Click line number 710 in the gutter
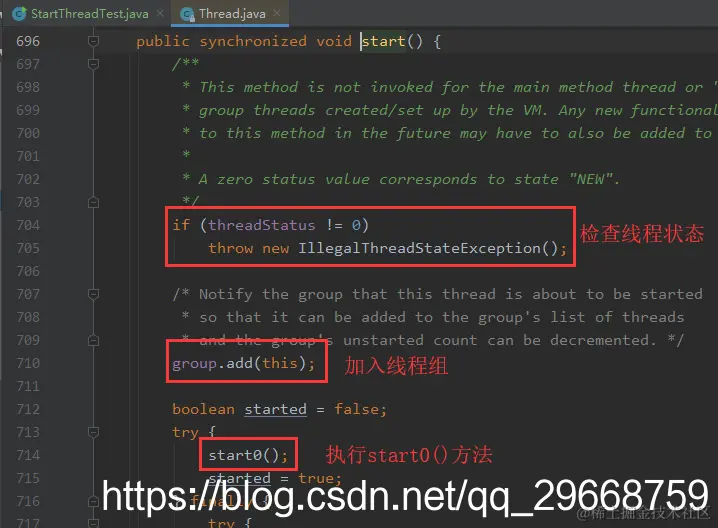Screen dimensions: 718x528 coord(28,363)
